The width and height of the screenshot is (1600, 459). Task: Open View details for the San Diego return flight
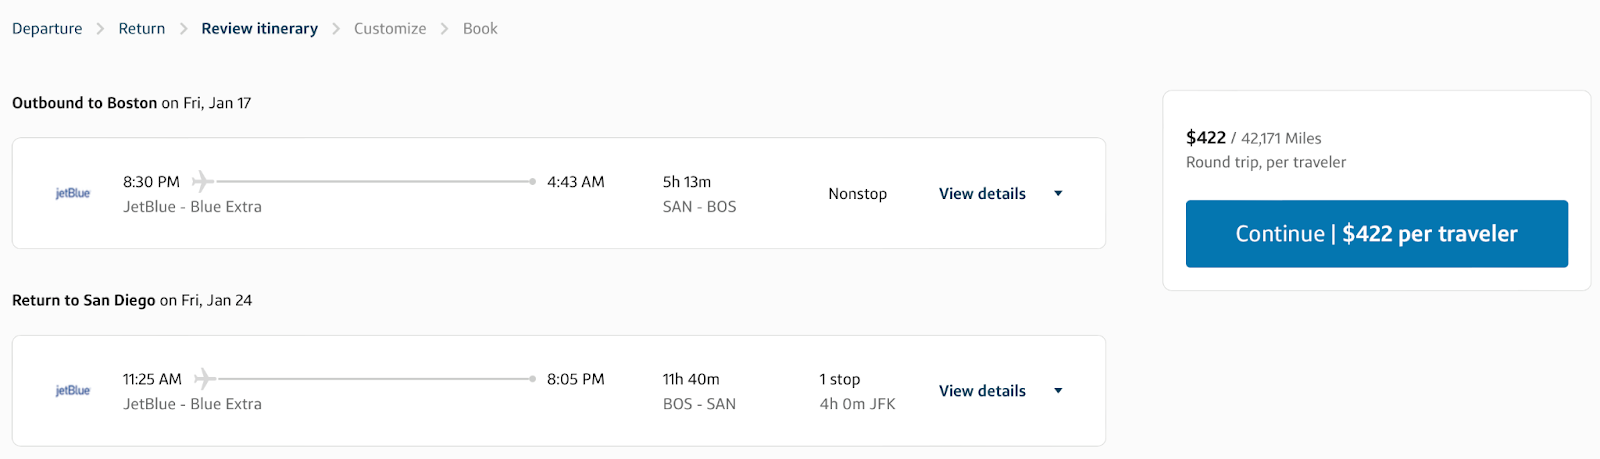(982, 391)
